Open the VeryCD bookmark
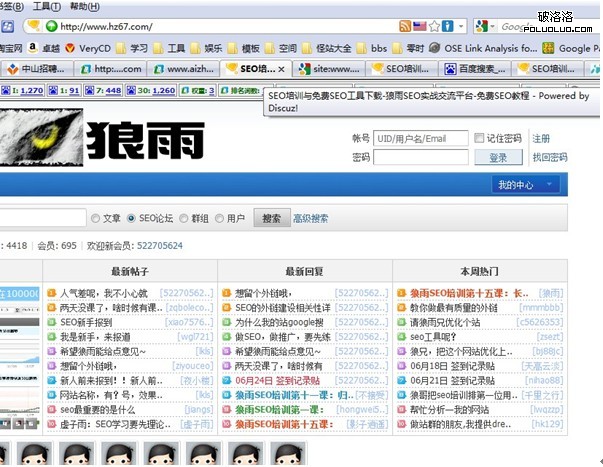The image size is (603, 467). (x=88, y=48)
